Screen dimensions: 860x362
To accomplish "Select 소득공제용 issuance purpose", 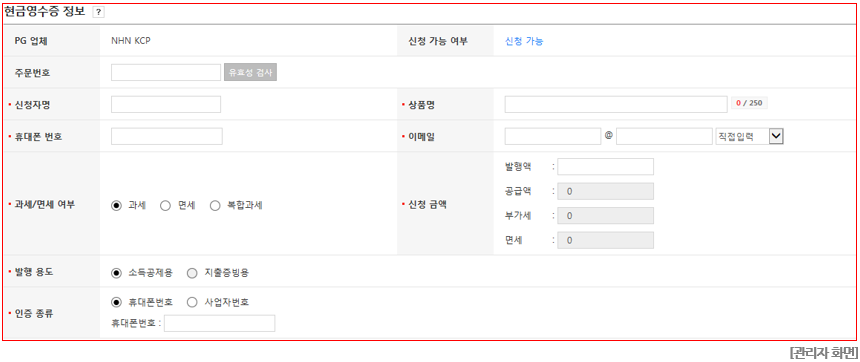I will [116, 273].
